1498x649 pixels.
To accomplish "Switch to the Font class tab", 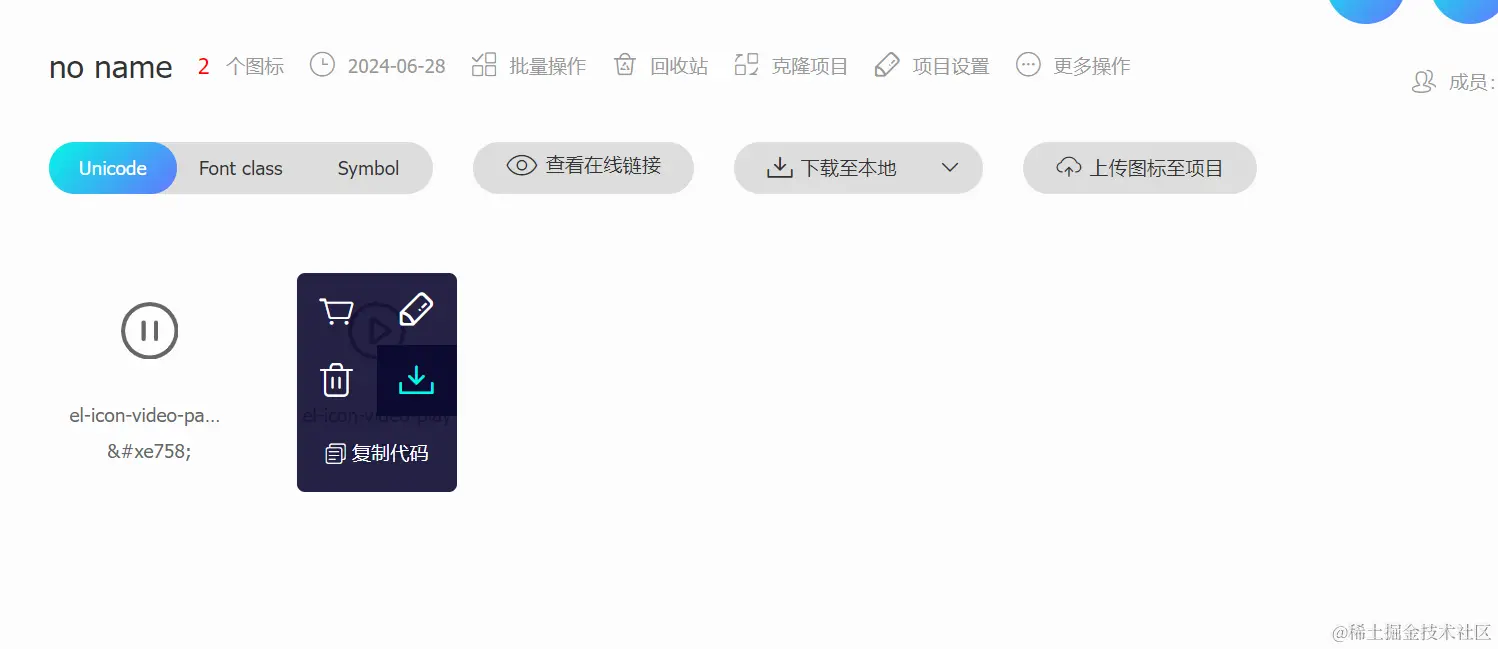I will pos(241,168).
